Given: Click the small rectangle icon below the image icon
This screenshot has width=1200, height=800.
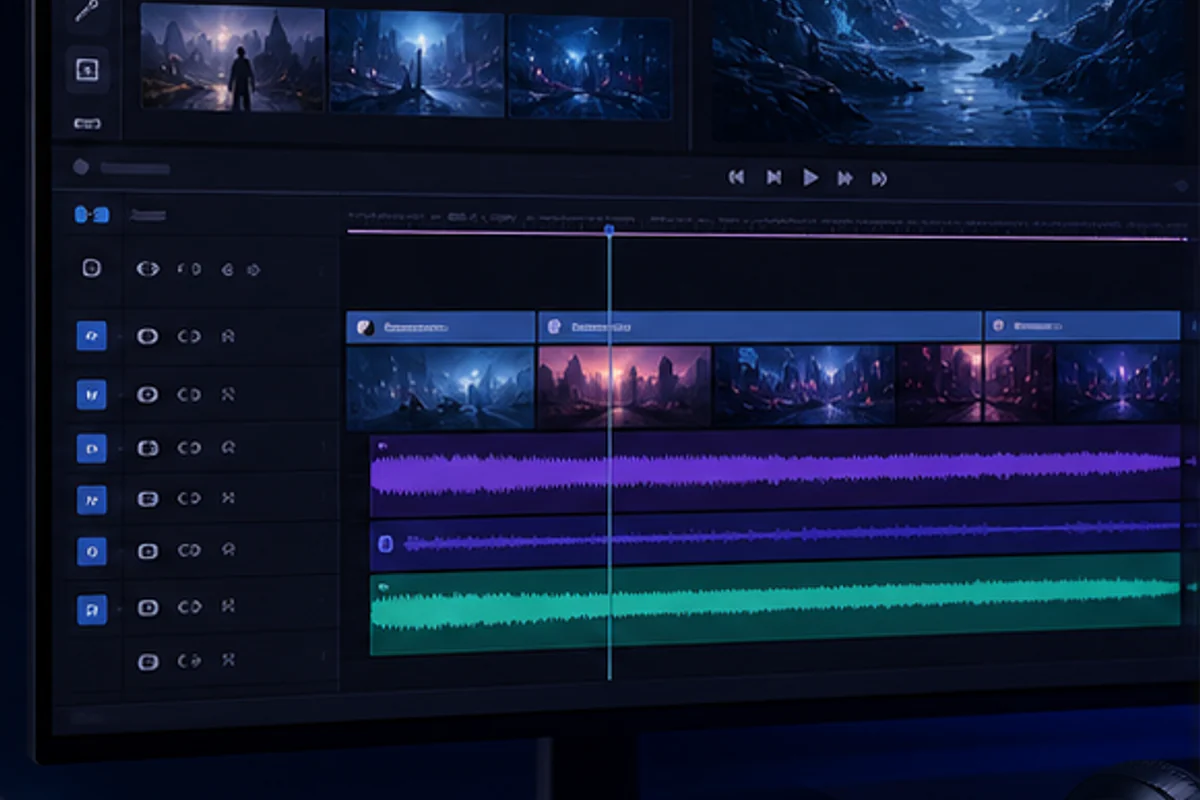Looking at the screenshot, I should pos(87,123).
